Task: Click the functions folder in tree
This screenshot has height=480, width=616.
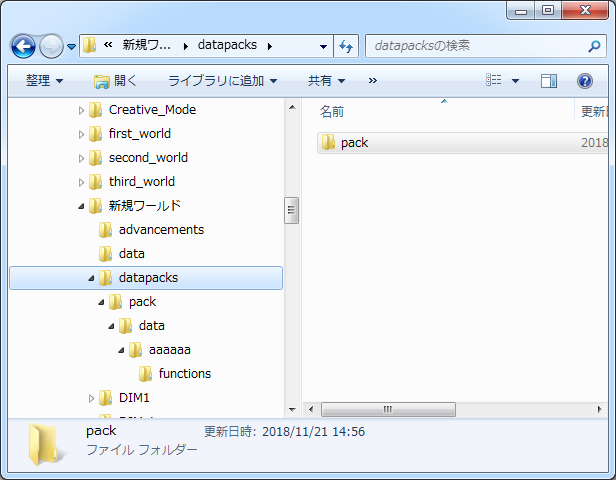Action: point(184,374)
